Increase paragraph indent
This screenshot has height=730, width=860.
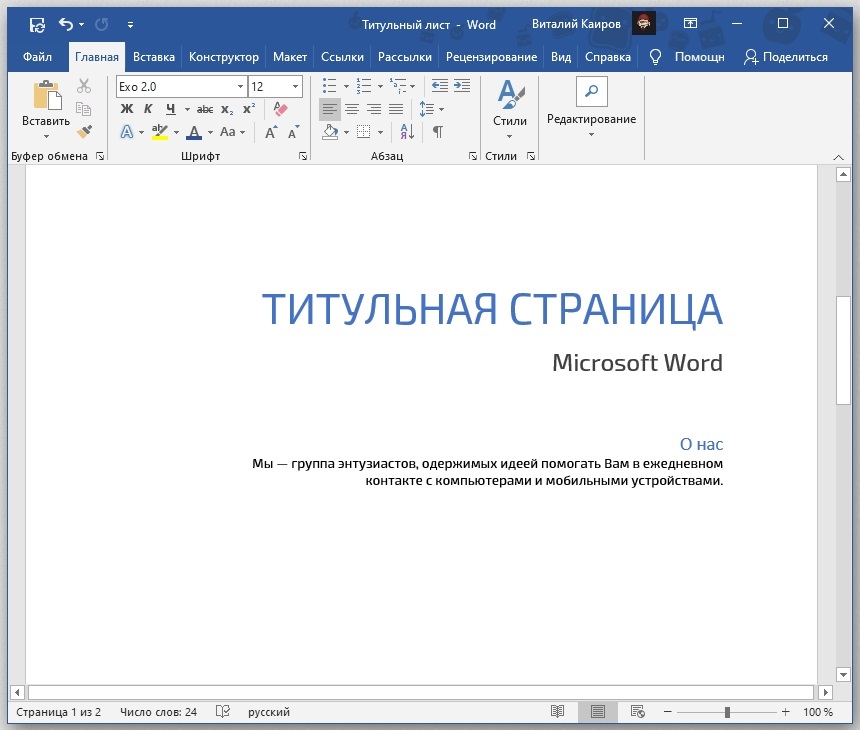pyautogui.click(x=460, y=86)
